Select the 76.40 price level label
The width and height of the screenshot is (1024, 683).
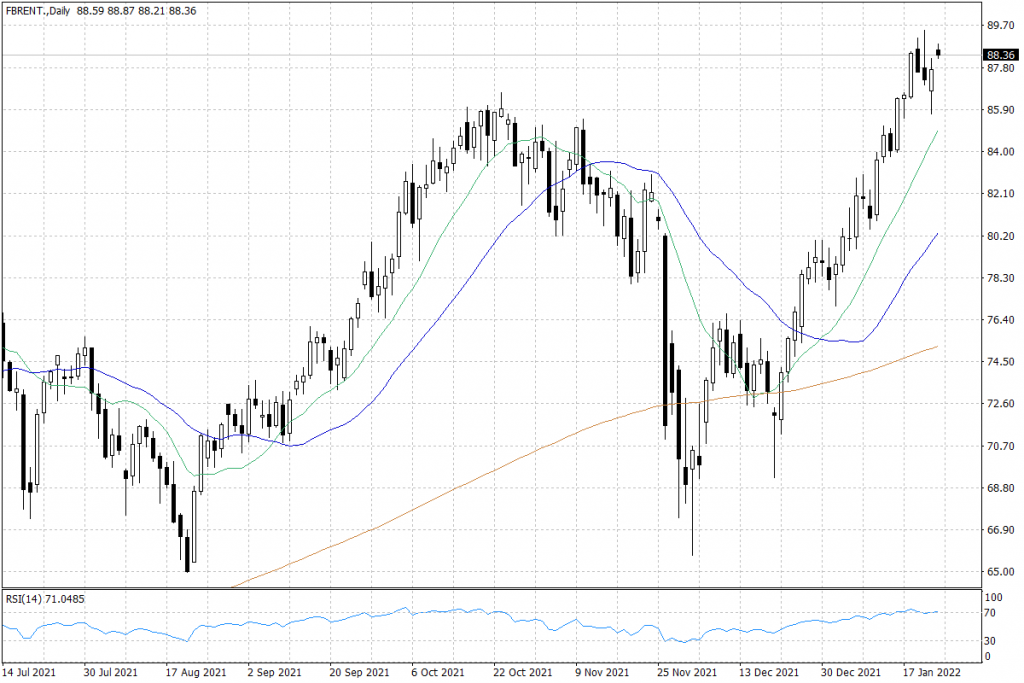click(x=1000, y=320)
